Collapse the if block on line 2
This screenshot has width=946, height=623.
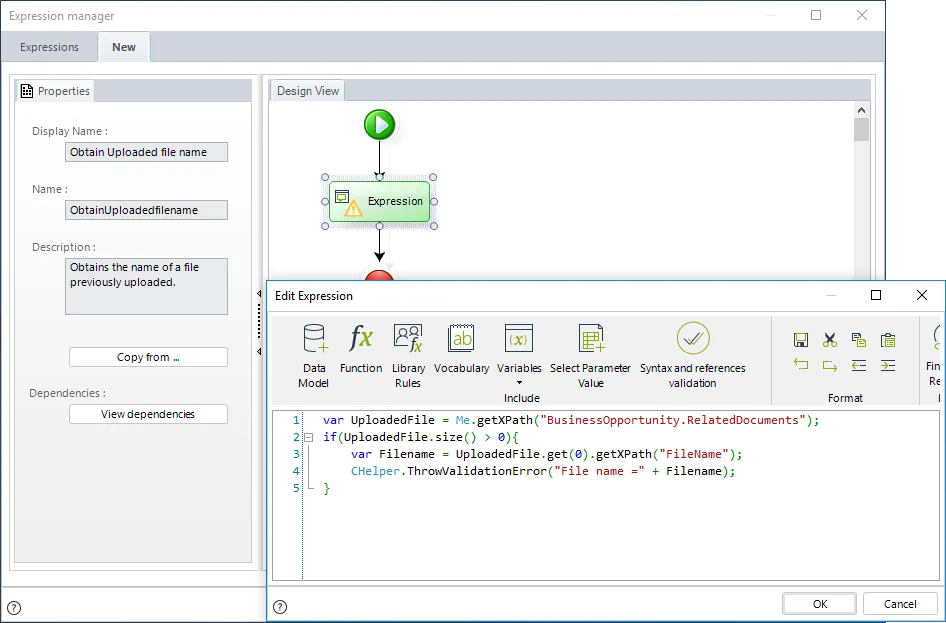308,437
